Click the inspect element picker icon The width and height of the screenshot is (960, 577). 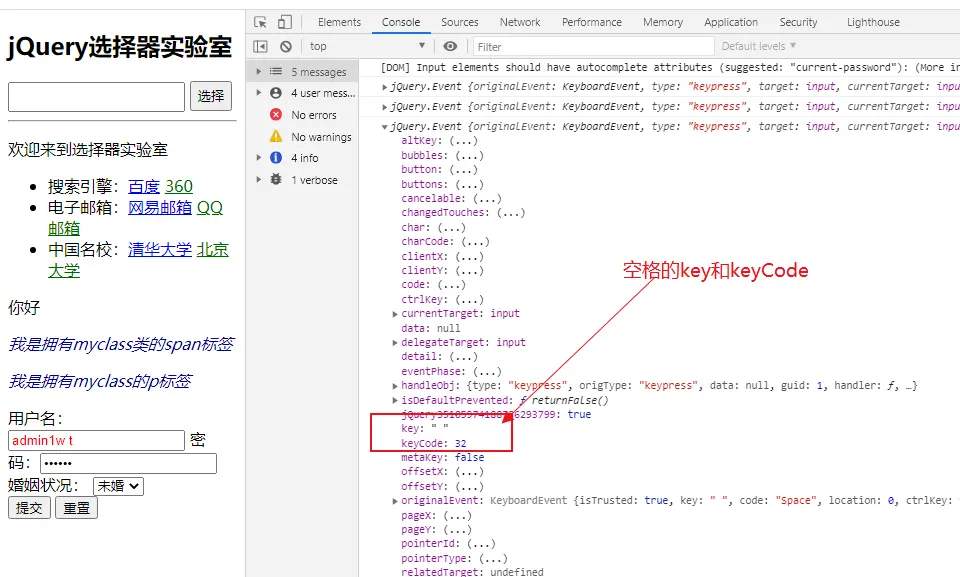[261, 22]
